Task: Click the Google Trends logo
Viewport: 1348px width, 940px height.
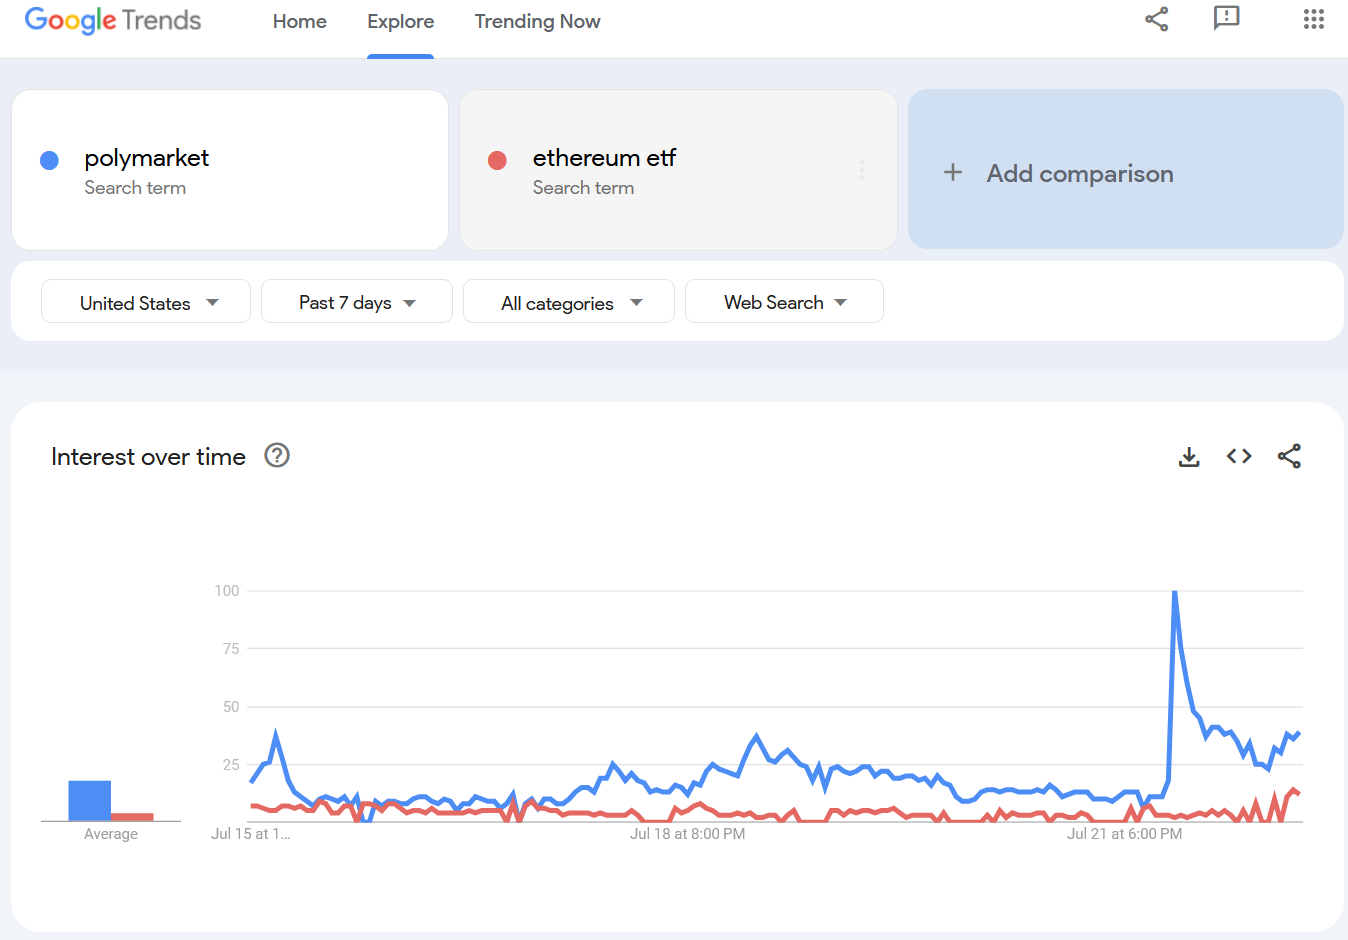Action: click(x=113, y=20)
